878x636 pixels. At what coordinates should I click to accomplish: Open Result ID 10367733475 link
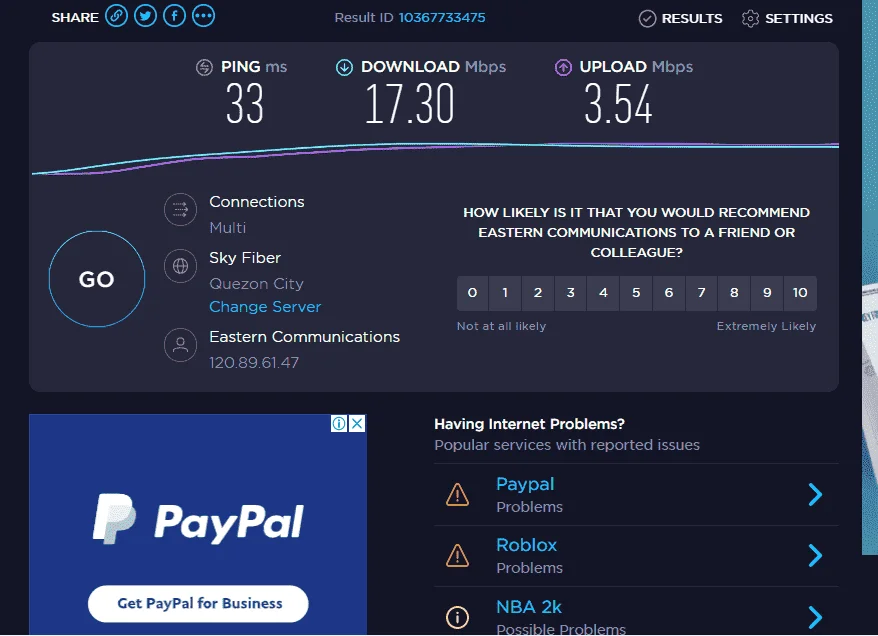[442, 17]
